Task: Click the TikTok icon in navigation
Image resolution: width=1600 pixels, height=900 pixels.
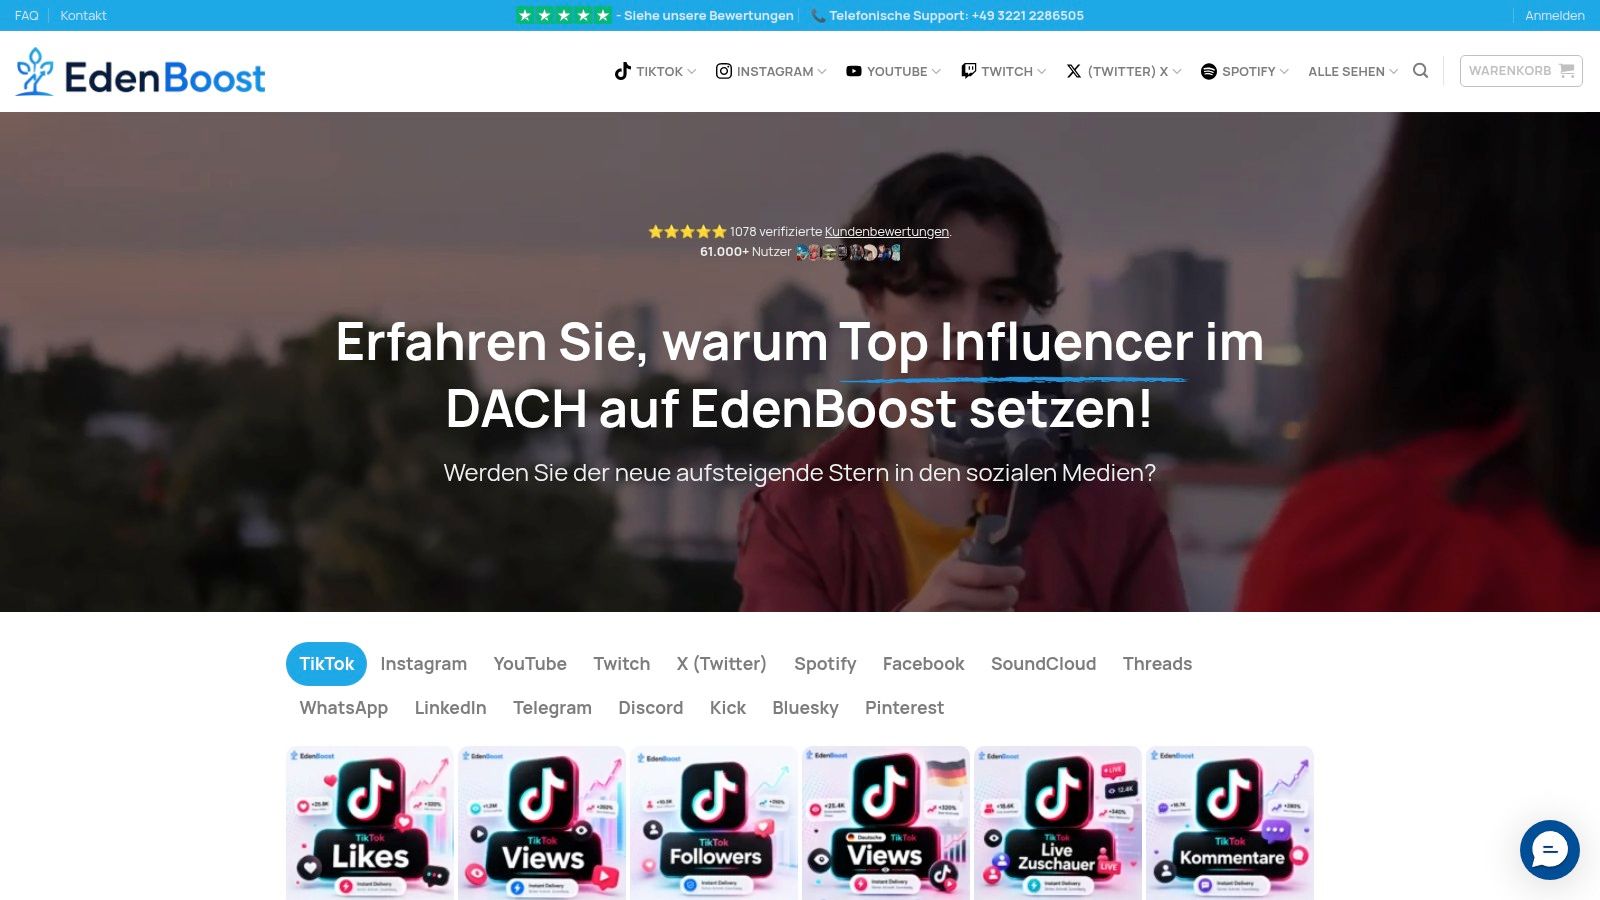Action: tap(622, 71)
